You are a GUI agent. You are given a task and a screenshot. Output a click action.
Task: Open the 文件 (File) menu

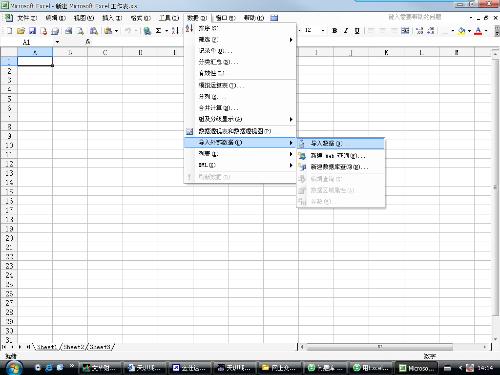[x=27, y=18]
